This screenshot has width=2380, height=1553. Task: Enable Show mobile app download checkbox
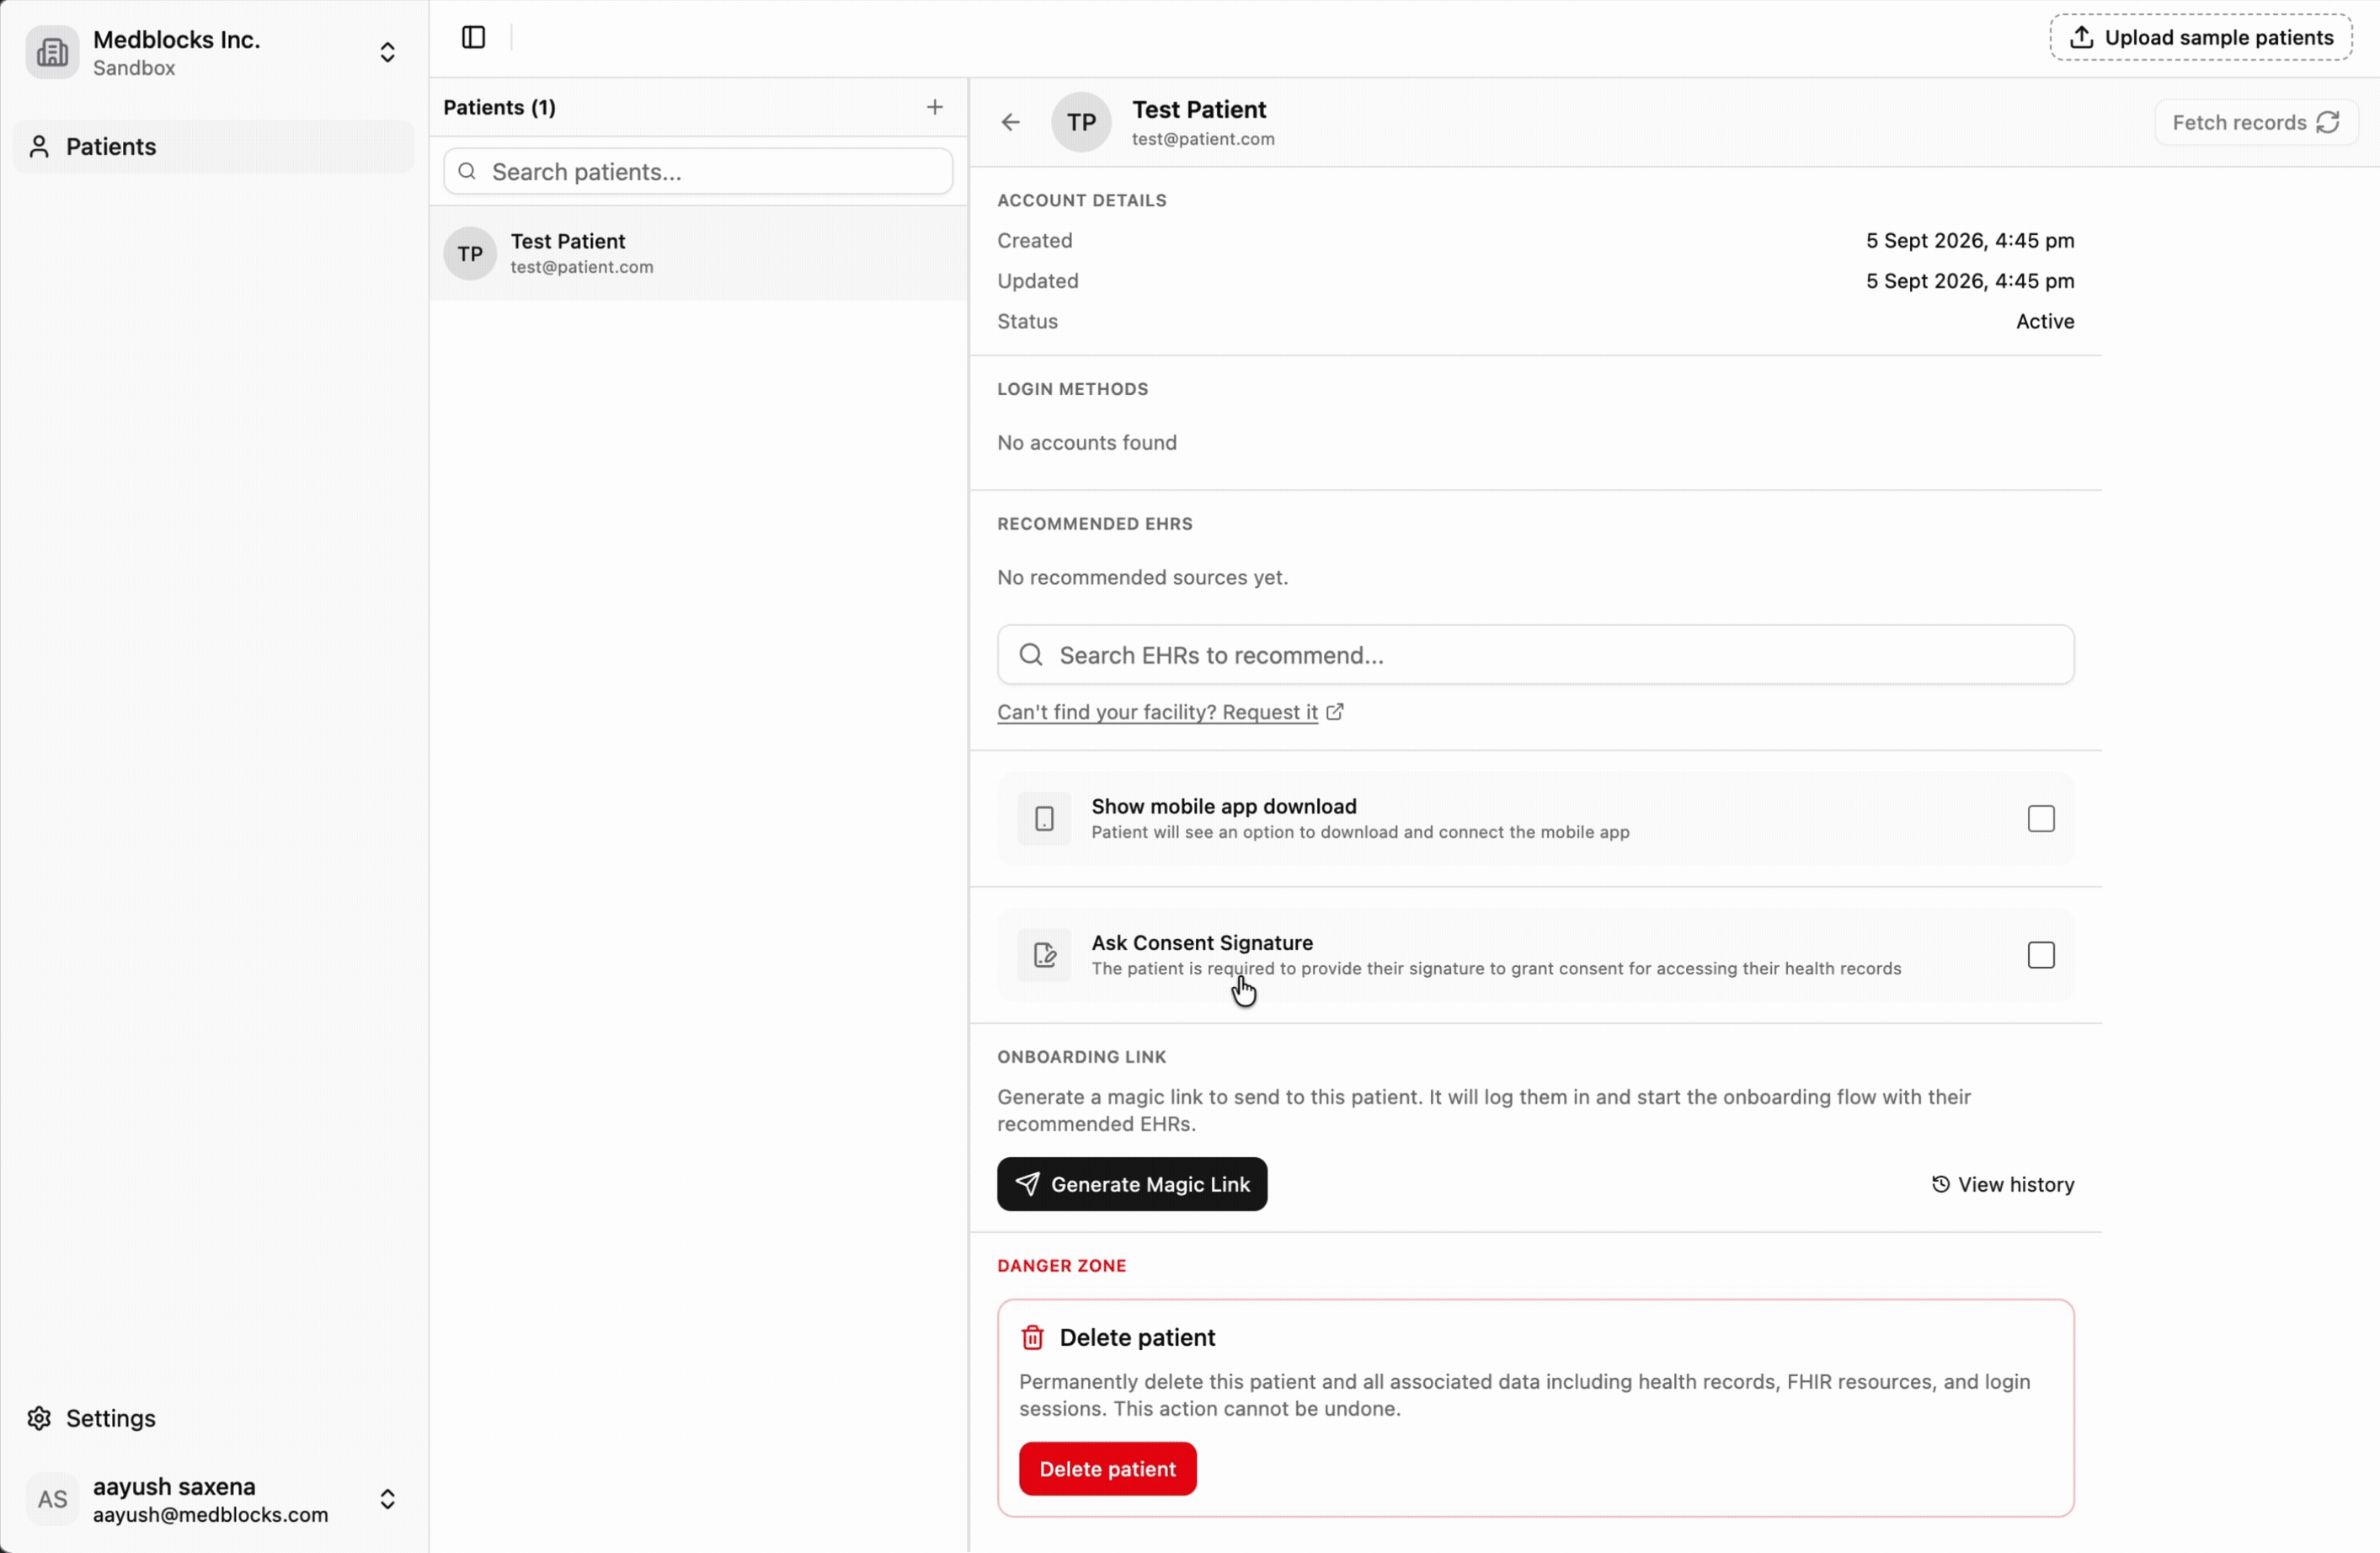click(2041, 819)
